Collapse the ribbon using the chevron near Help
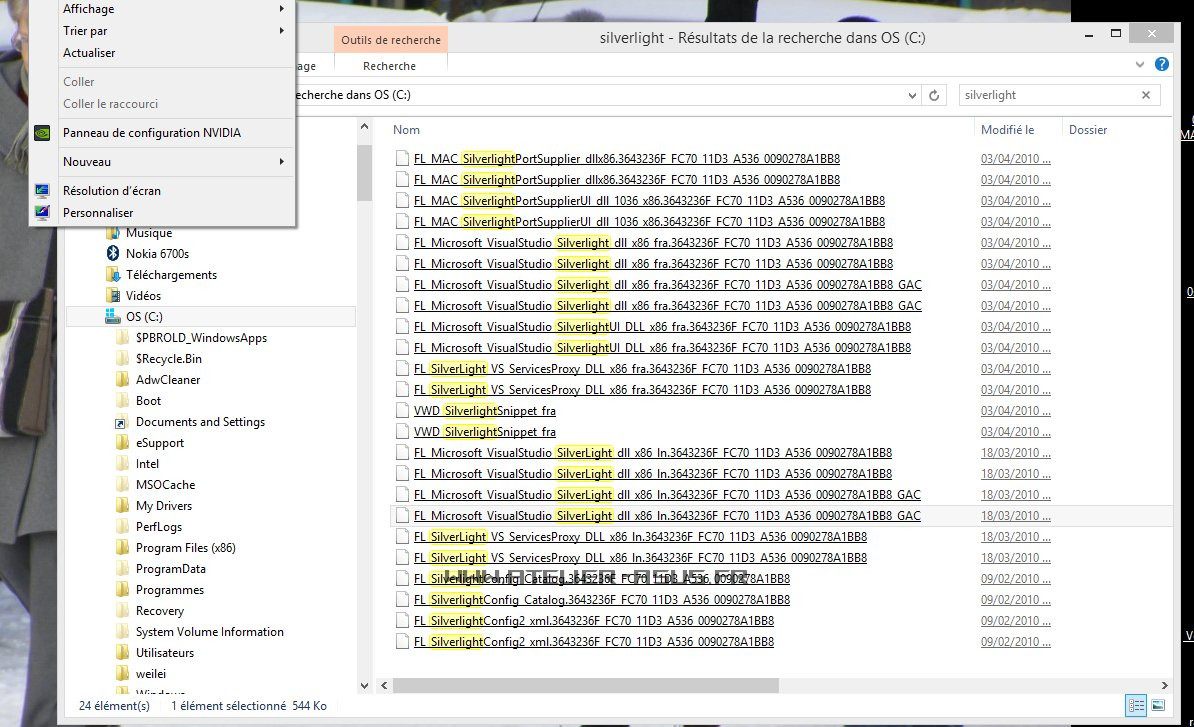The width and height of the screenshot is (1194, 727). [x=1139, y=64]
